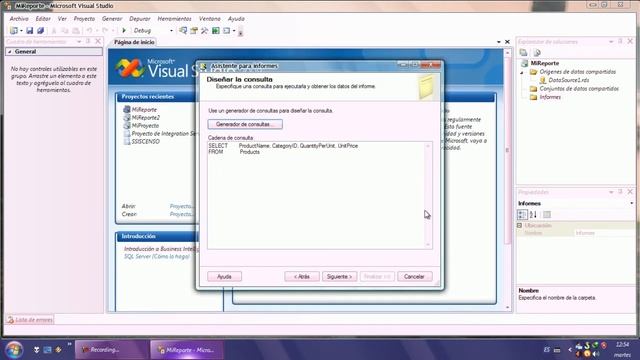This screenshot has width=640, height=360.
Task: Click the Atrás button in the wizard
Action: 302,277
